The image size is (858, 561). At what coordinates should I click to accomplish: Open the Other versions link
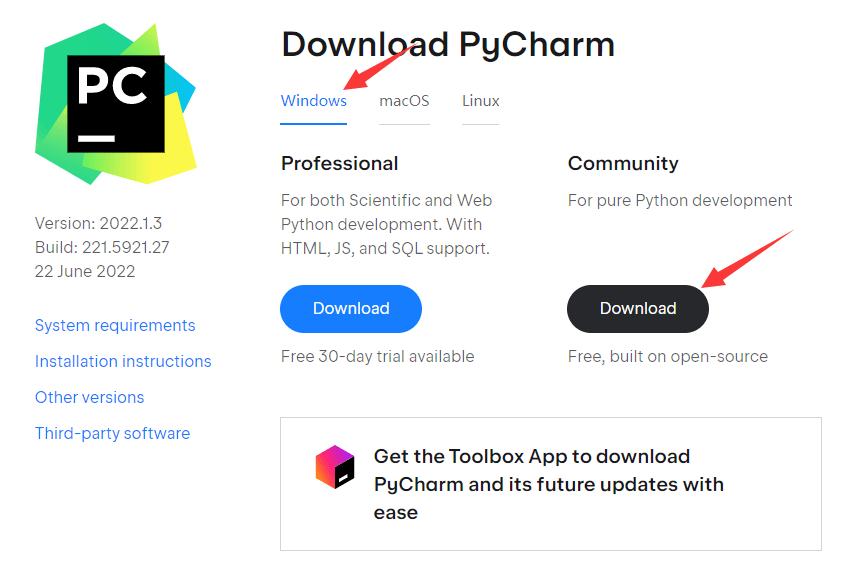tap(89, 397)
